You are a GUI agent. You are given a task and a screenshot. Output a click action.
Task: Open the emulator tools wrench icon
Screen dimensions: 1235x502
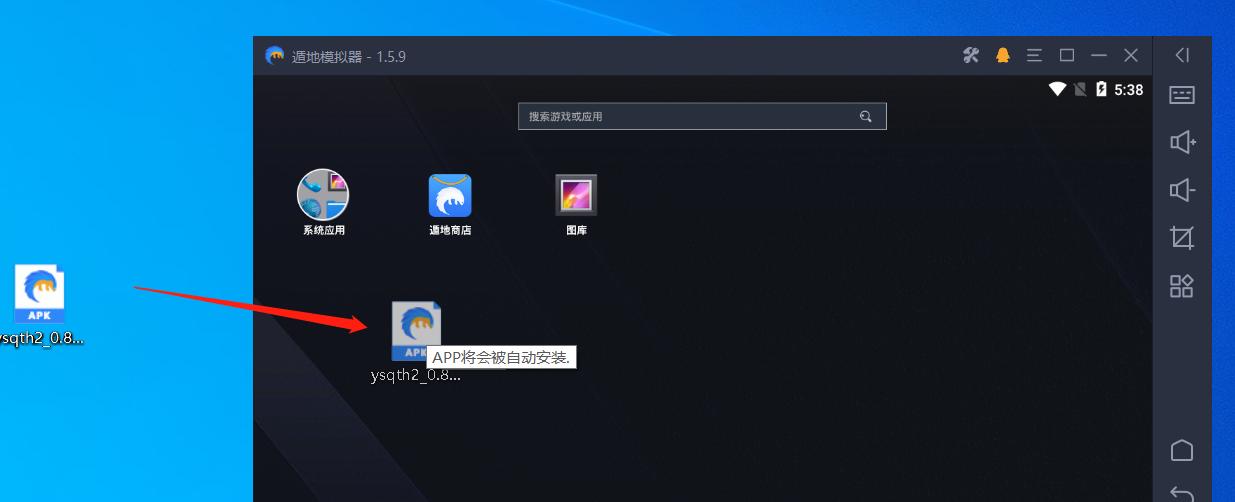971,55
